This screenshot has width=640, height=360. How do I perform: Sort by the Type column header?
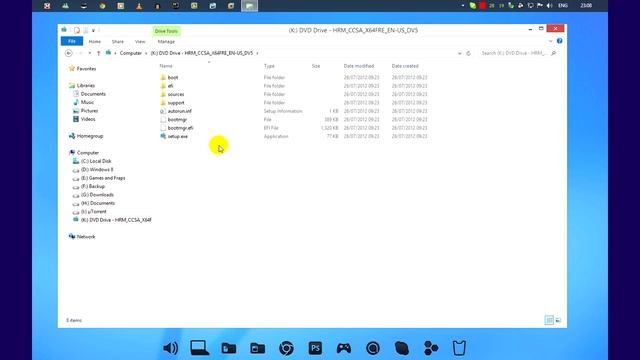pyautogui.click(x=269, y=66)
